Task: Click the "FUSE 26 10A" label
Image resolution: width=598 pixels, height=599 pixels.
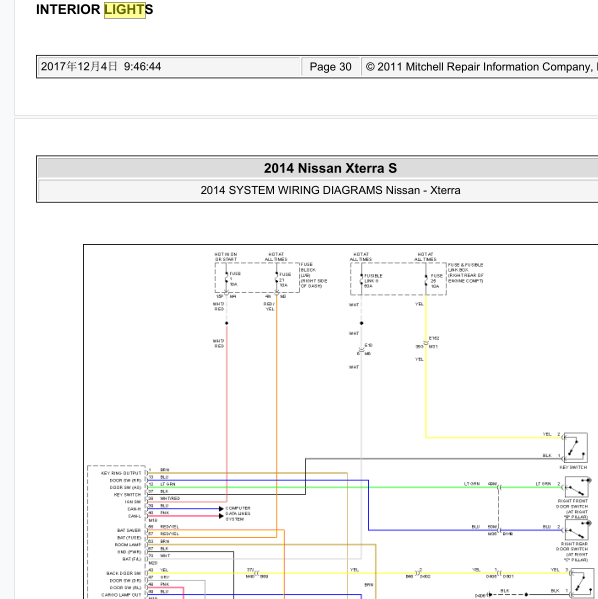Action: 436,281
